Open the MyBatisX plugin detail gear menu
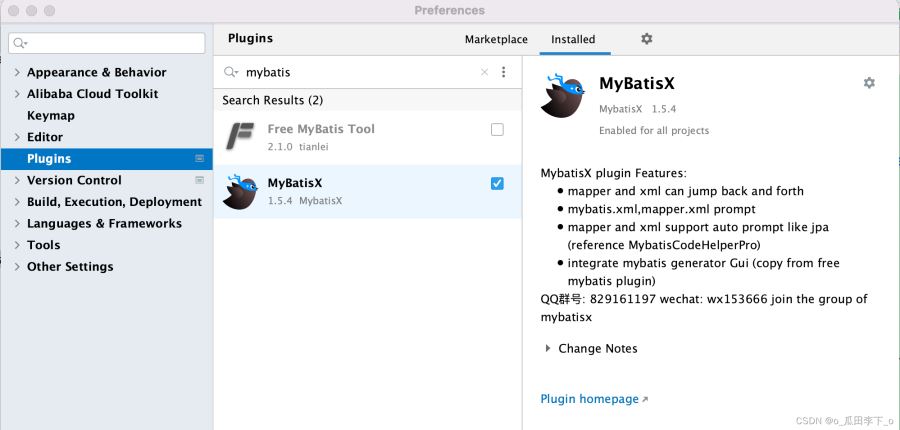Screen dimensions: 900x430 (869, 83)
